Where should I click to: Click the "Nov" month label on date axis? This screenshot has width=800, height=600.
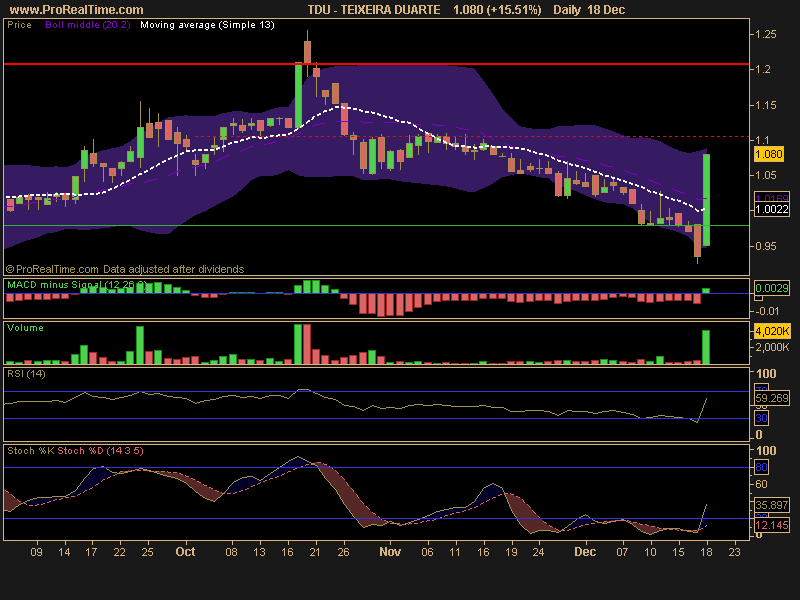(x=390, y=552)
